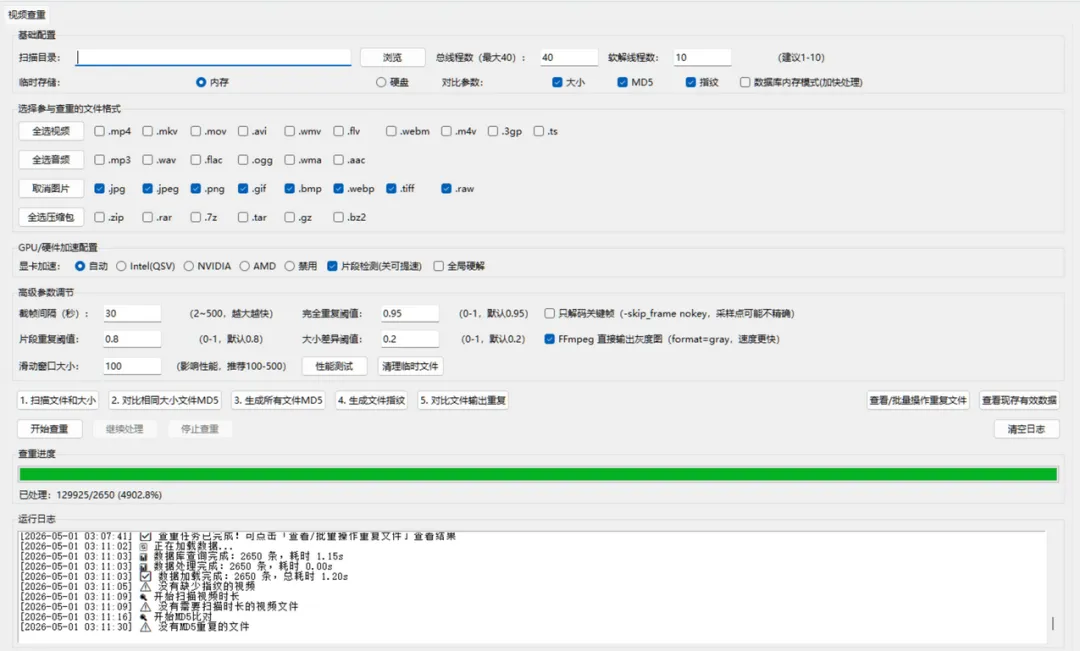The image size is (1080, 651).
Task: Check the .avi format checkbox
Action: point(243,131)
